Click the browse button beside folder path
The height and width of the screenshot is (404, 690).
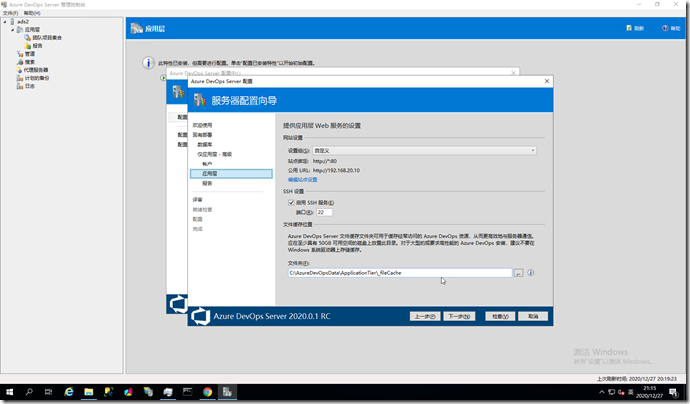coord(518,273)
